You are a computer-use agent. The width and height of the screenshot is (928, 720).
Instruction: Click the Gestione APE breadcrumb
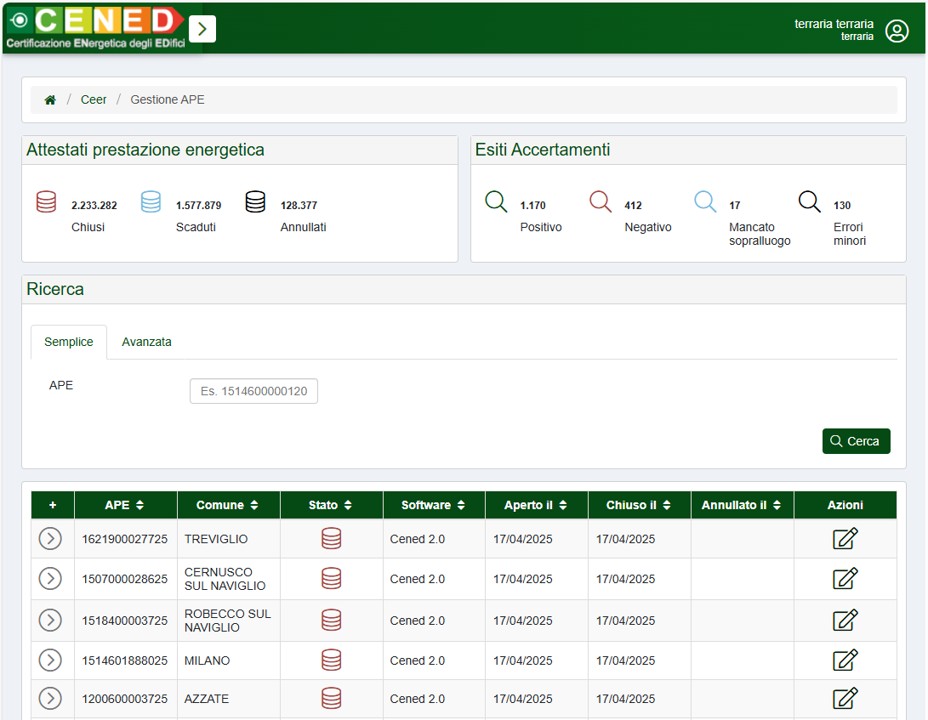click(167, 99)
